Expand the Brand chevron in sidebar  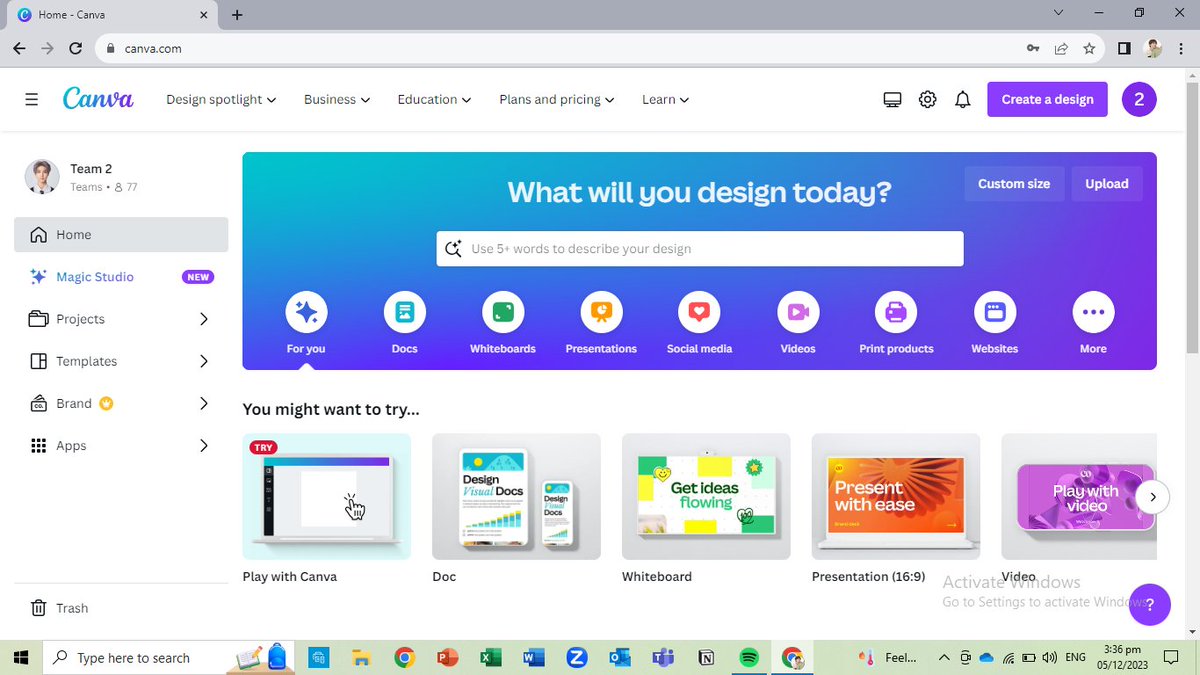coord(204,403)
